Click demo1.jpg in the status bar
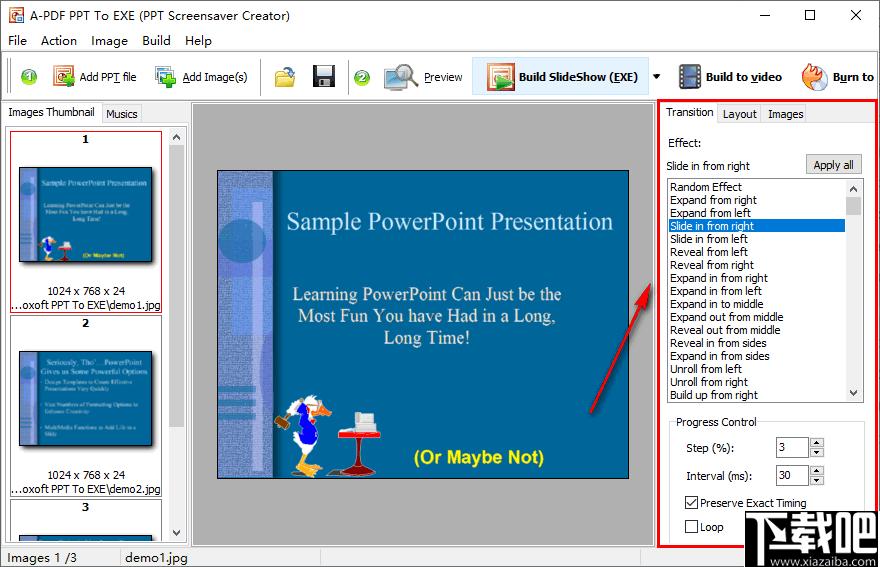This screenshot has height=567, width=880. pos(156,557)
